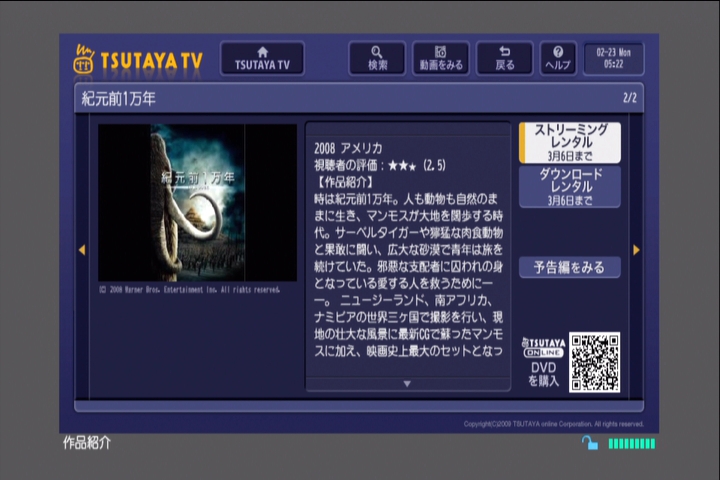Image resolution: width=720 pixels, height=480 pixels.
Task: Click the blue padlock icon in status bar
Action: point(590,443)
